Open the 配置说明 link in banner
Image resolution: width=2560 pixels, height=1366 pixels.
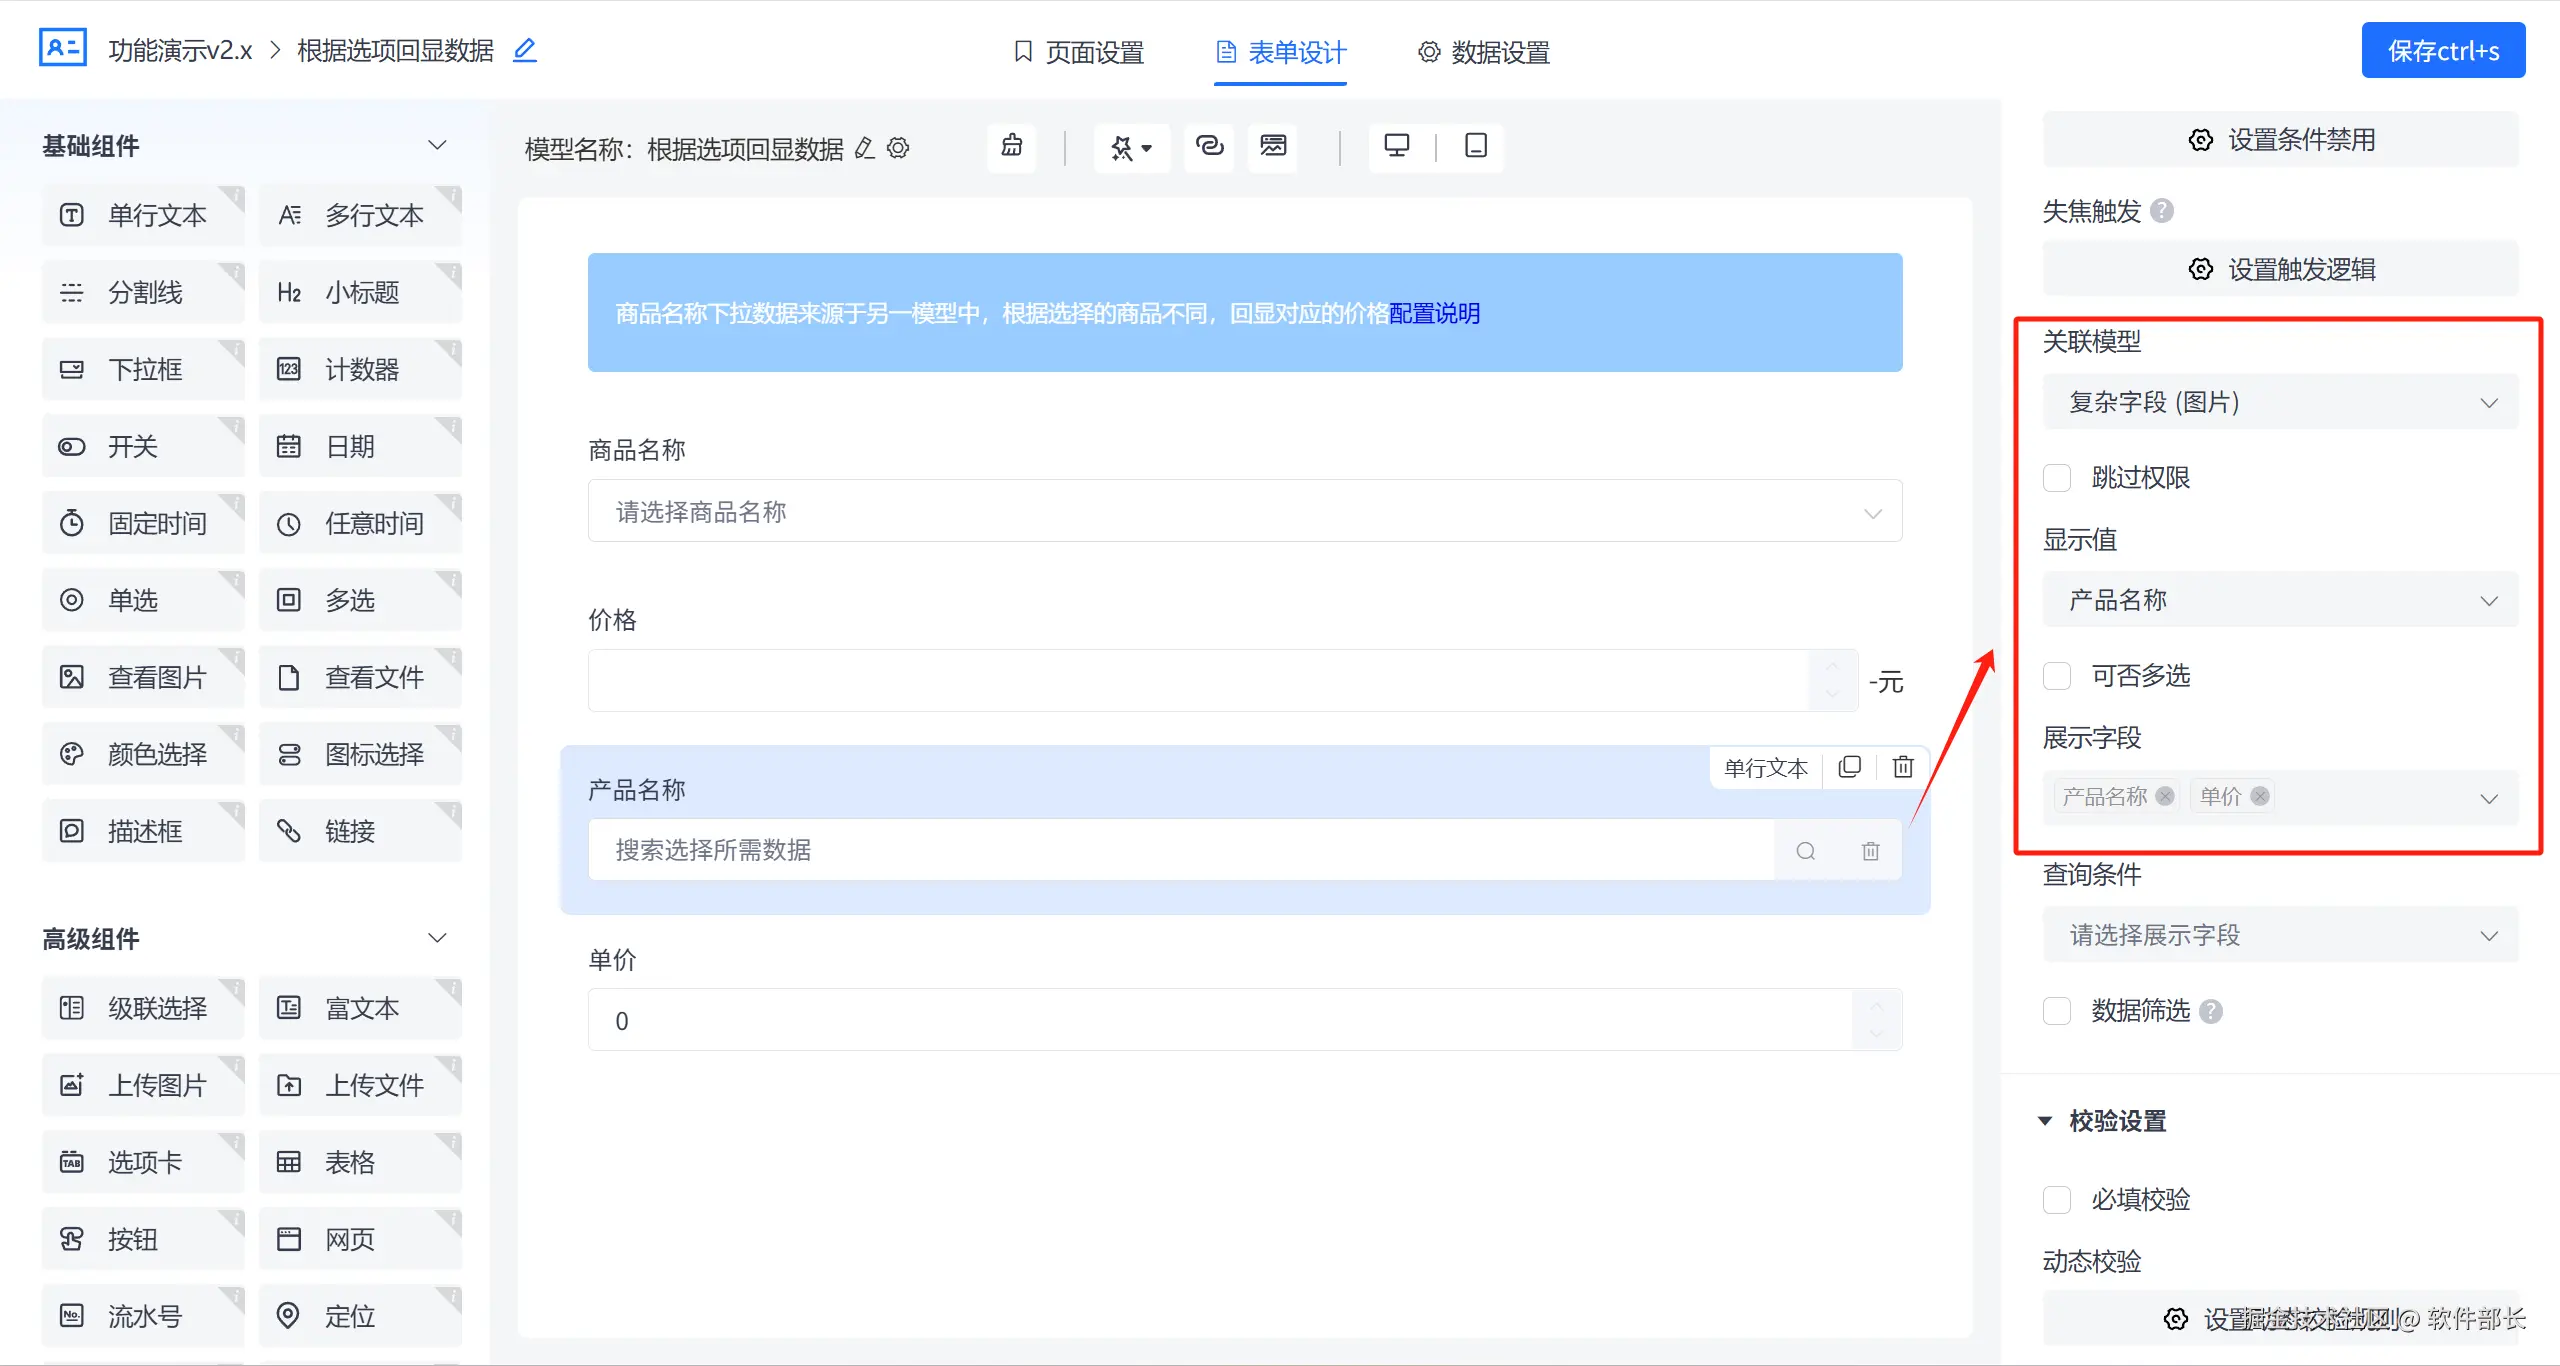pos(1434,314)
